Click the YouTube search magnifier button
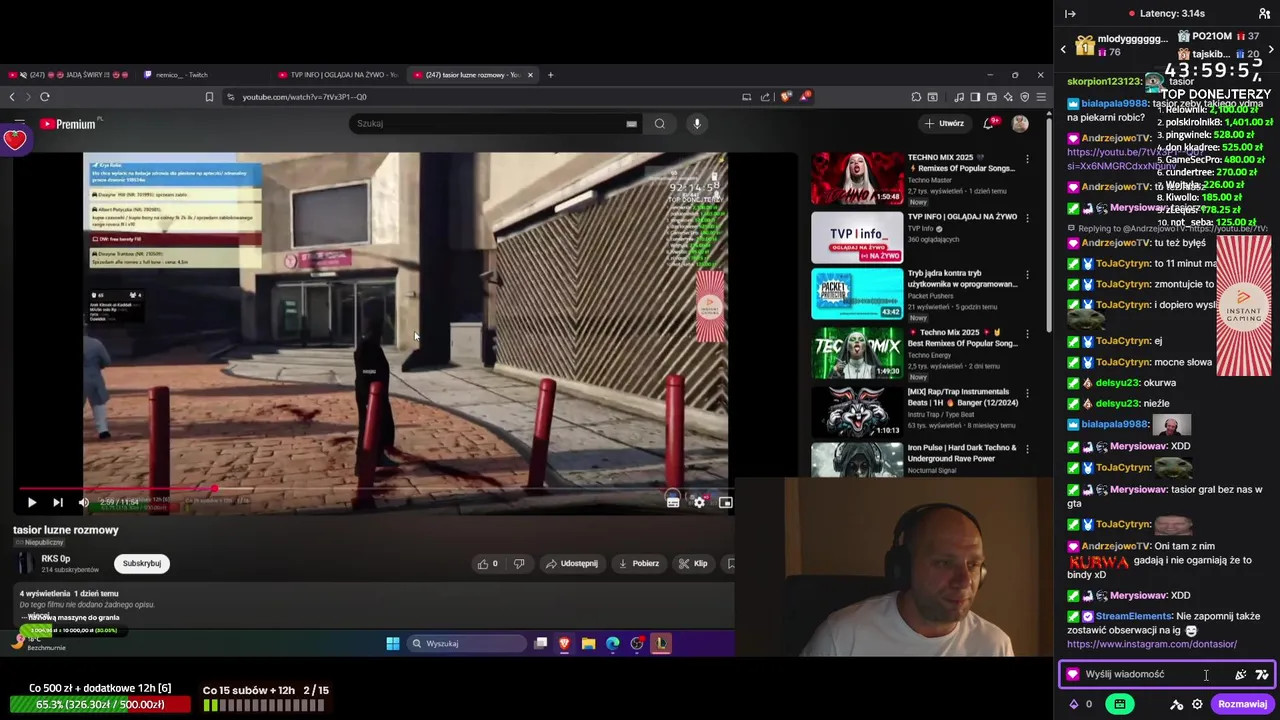 pyautogui.click(x=659, y=124)
